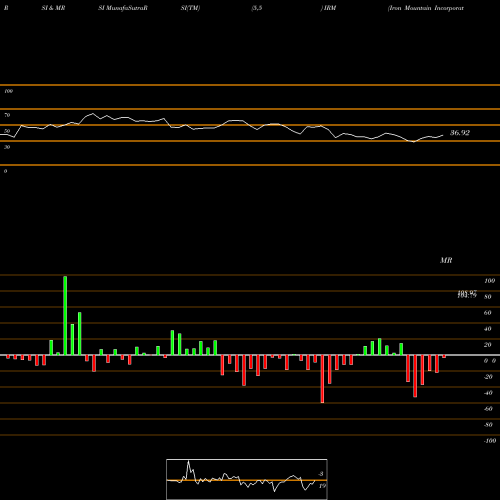This screenshot has height=500, width=500.
Task: Click the RSI axis label 0
Action: pos(5,171)
